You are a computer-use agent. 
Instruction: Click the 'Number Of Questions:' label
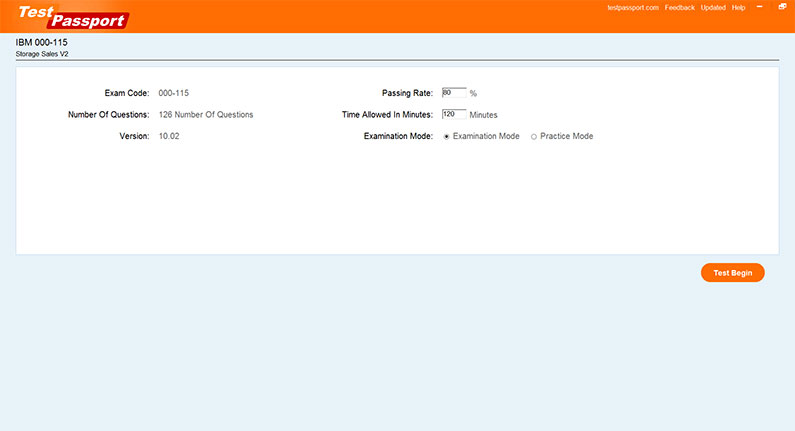click(109, 115)
